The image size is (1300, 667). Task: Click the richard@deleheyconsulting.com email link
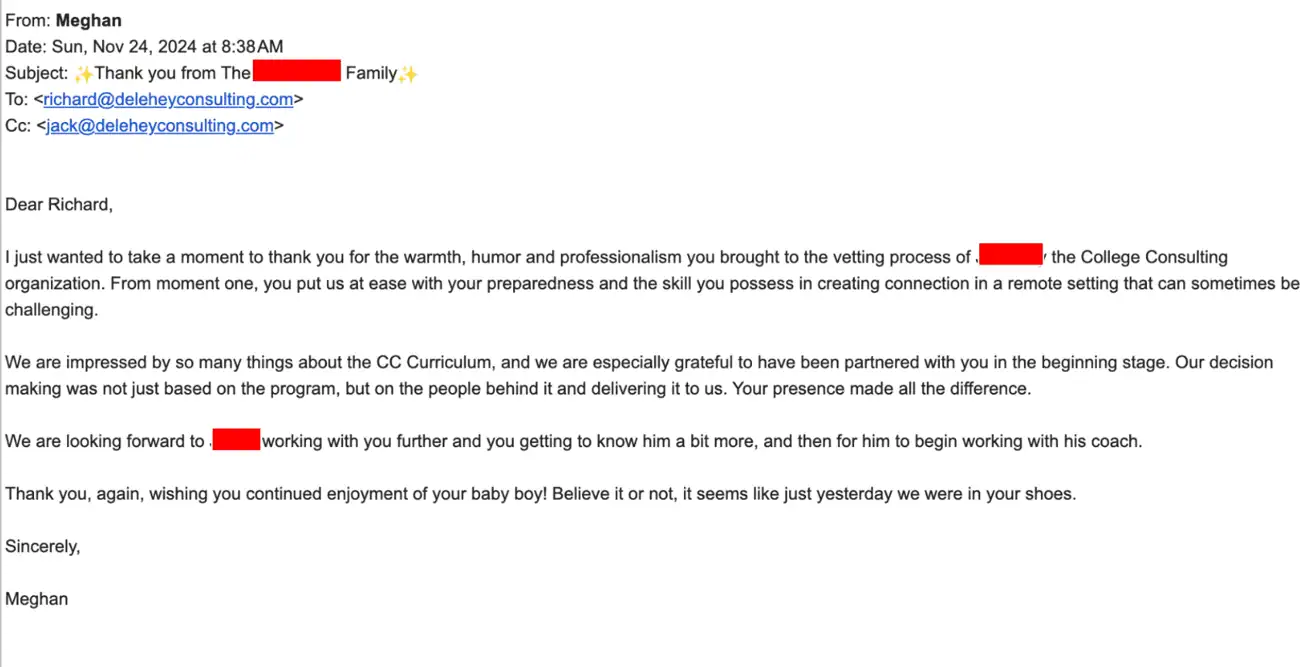168,99
